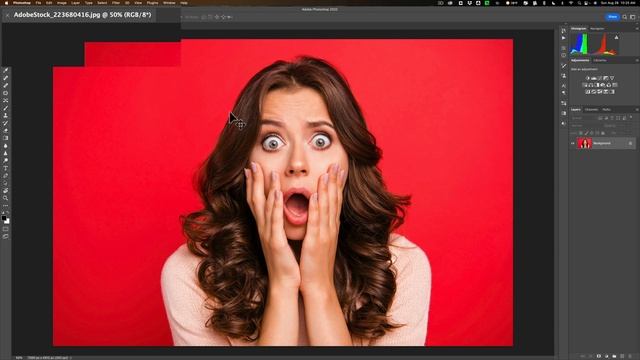
Task: Add a Brightness/Contrast adjustment
Action: [588, 78]
